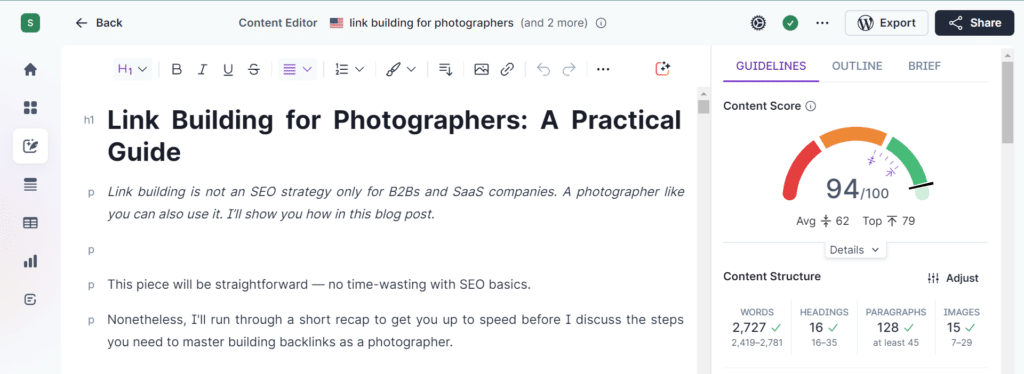The image size is (1024, 374).
Task: Click the AI sparkle icon in toolbar
Action: tap(663, 69)
